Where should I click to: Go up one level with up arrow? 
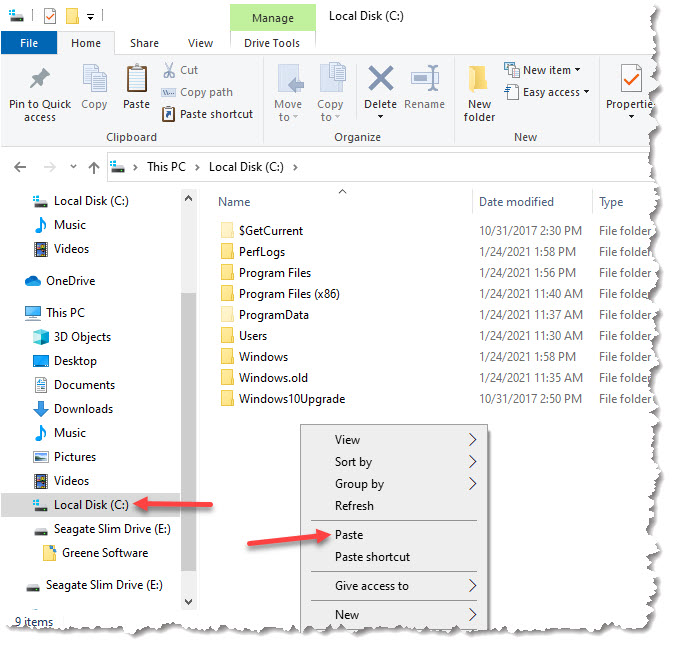coord(94,167)
